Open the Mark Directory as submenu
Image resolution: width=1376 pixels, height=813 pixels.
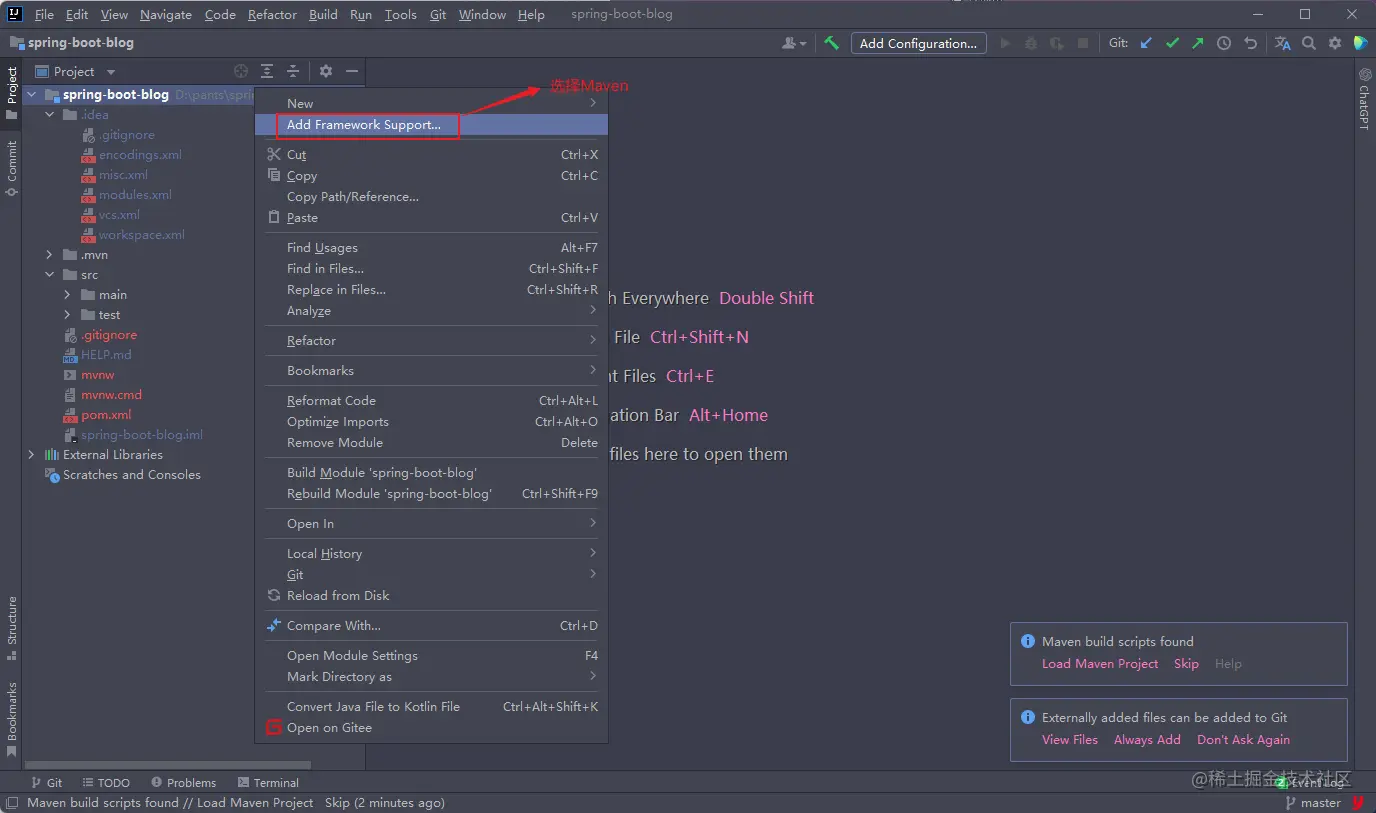pos(431,677)
